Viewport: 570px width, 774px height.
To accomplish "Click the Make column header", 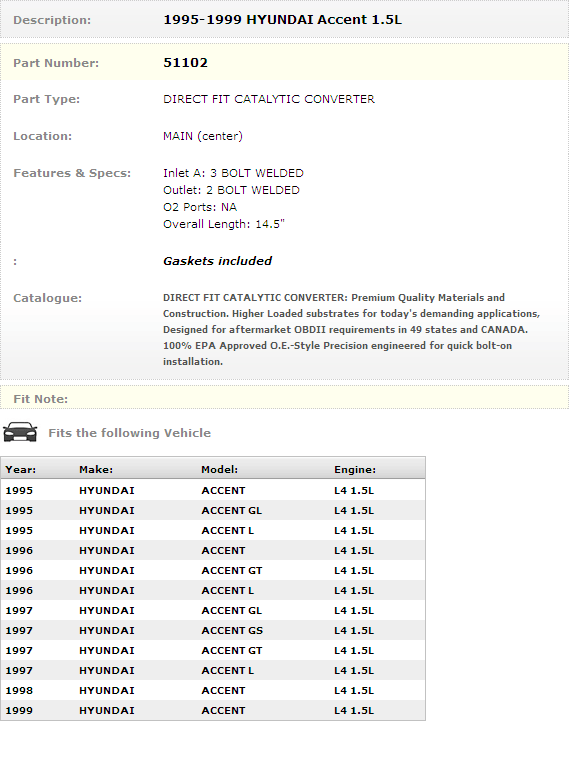I will point(96,469).
